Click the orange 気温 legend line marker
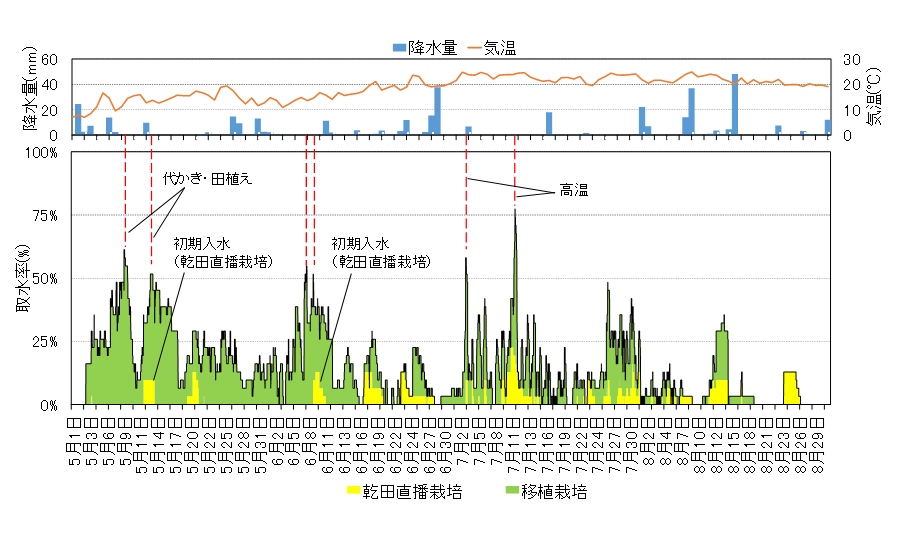Viewport: 900px width, 550px height. 474,48
